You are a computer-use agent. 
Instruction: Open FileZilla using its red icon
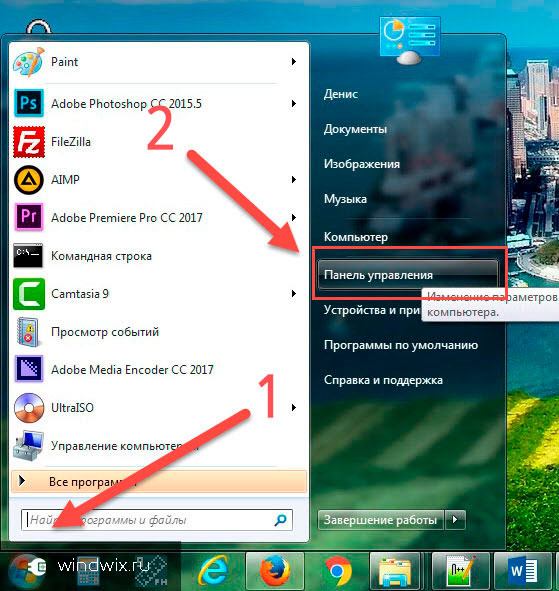[29, 142]
